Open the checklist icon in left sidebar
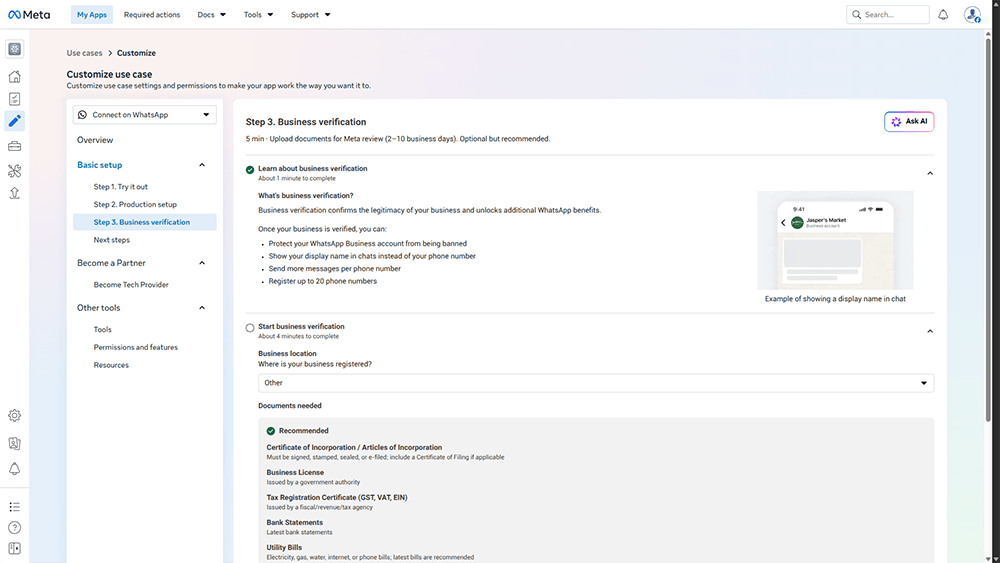This screenshot has width=1000, height=563. 15,99
